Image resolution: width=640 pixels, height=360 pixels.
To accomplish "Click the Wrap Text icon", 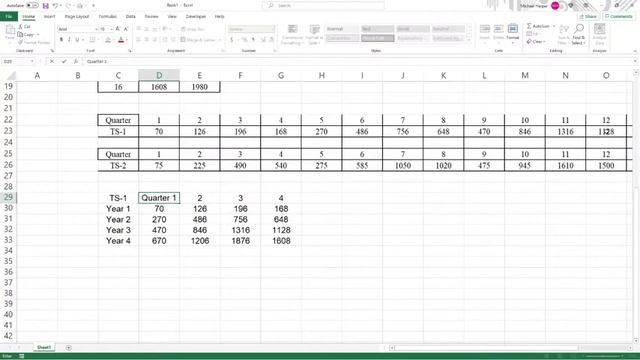I will click(x=183, y=29).
